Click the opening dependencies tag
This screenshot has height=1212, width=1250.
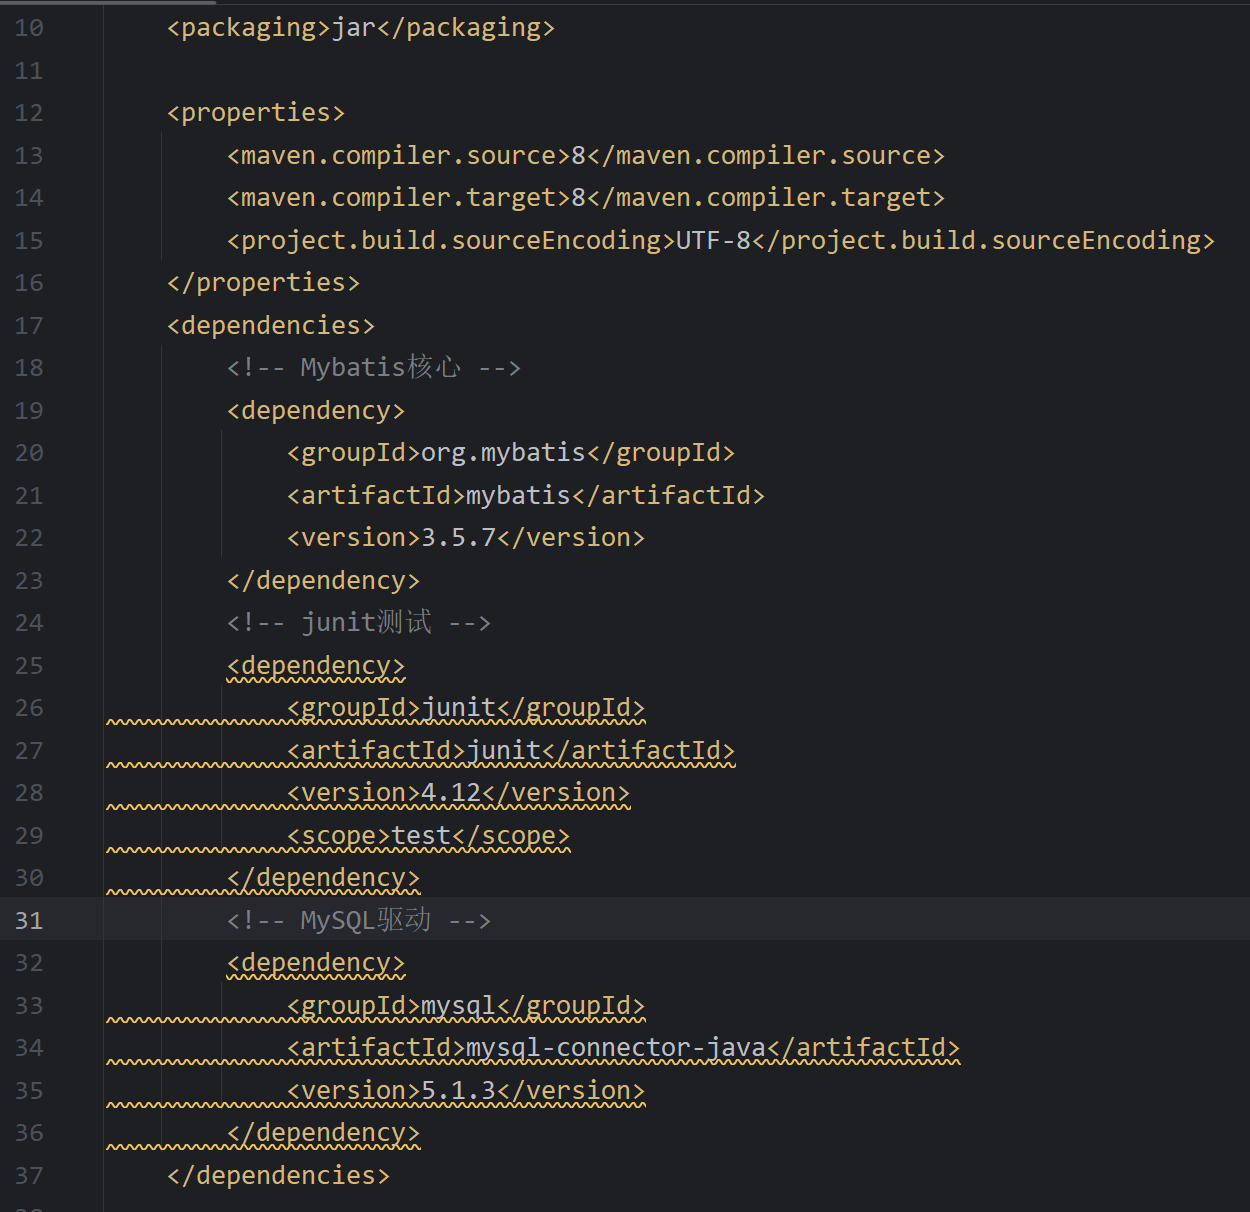point(271,326)
